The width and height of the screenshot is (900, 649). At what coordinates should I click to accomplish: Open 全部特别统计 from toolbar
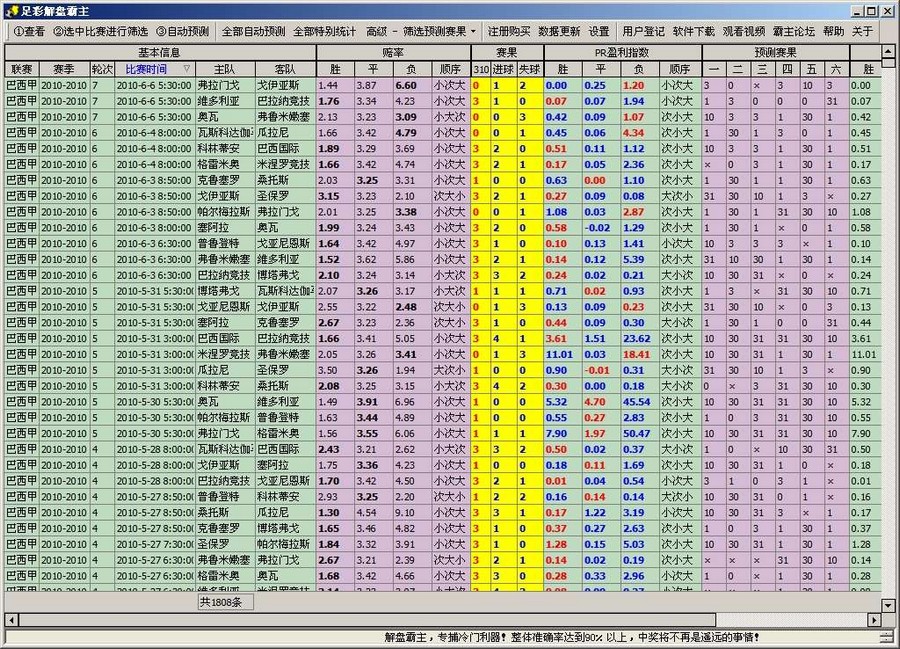[325, 32]
